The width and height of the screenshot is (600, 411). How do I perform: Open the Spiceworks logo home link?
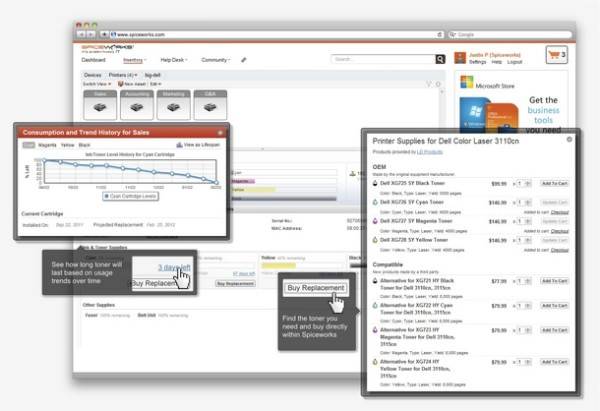coord(107,48)
